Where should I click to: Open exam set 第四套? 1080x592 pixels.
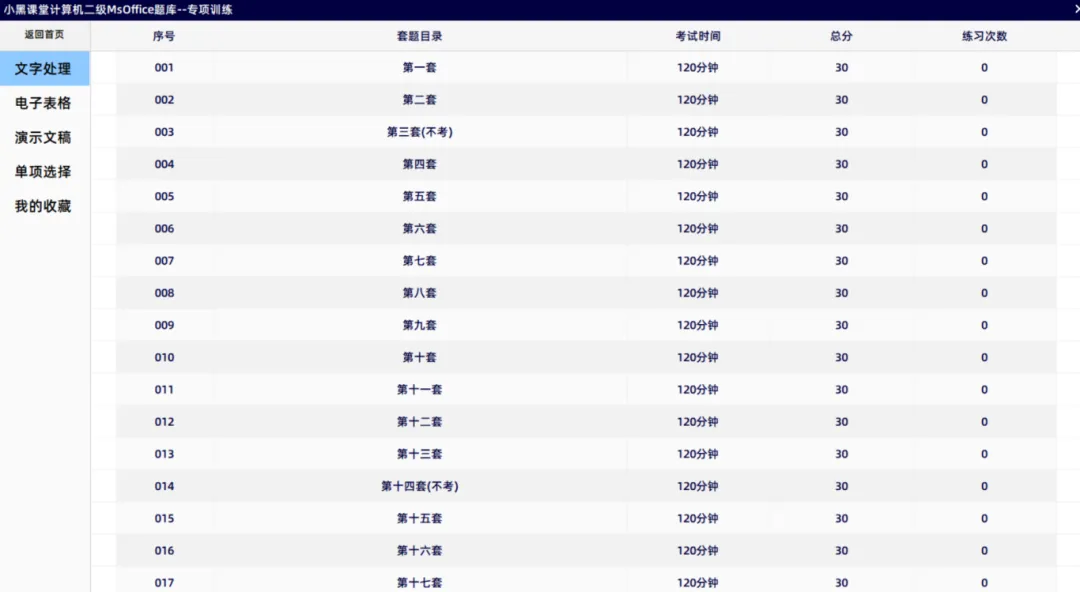419,164
